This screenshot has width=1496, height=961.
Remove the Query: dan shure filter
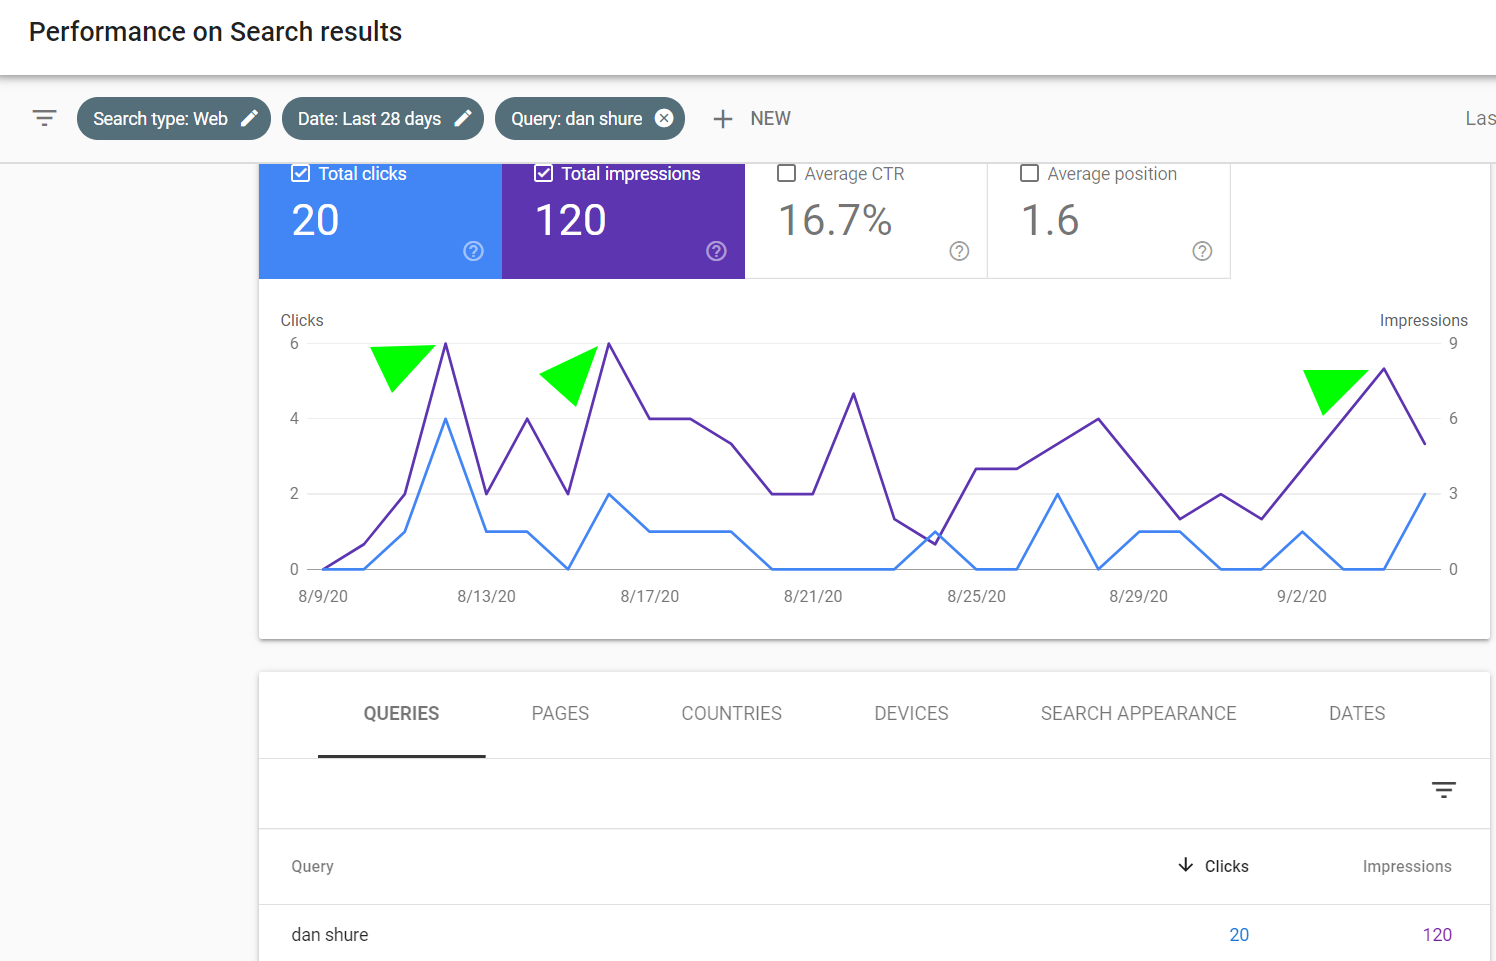664,118
